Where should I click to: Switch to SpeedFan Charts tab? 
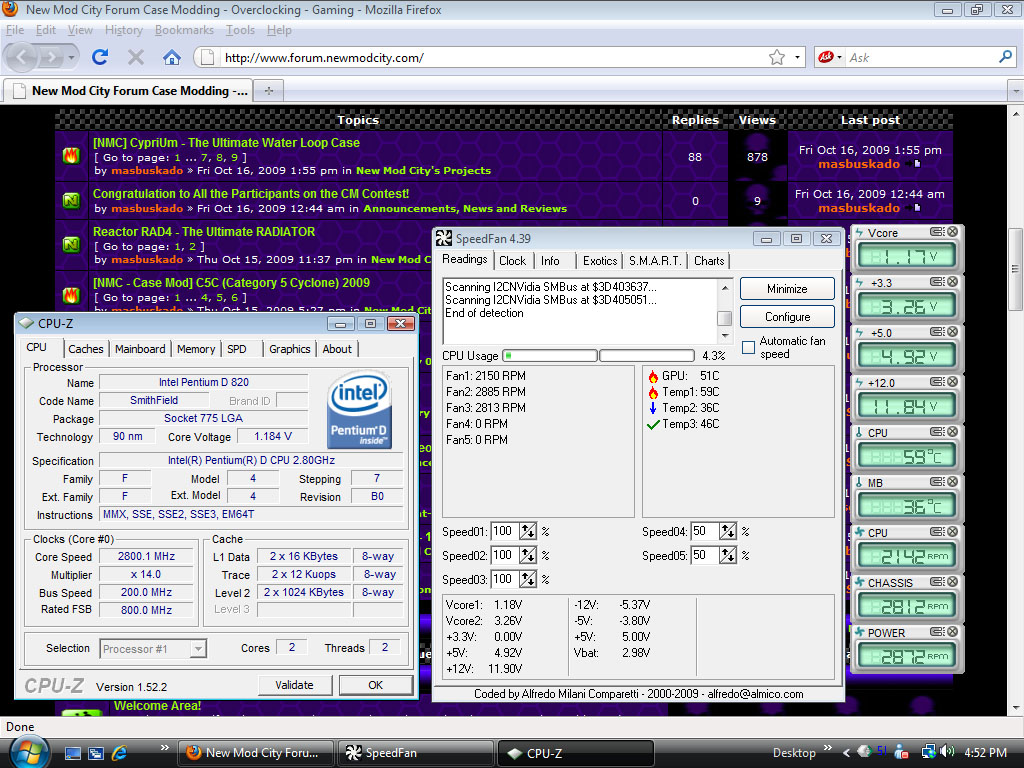(x=709, y=261)
